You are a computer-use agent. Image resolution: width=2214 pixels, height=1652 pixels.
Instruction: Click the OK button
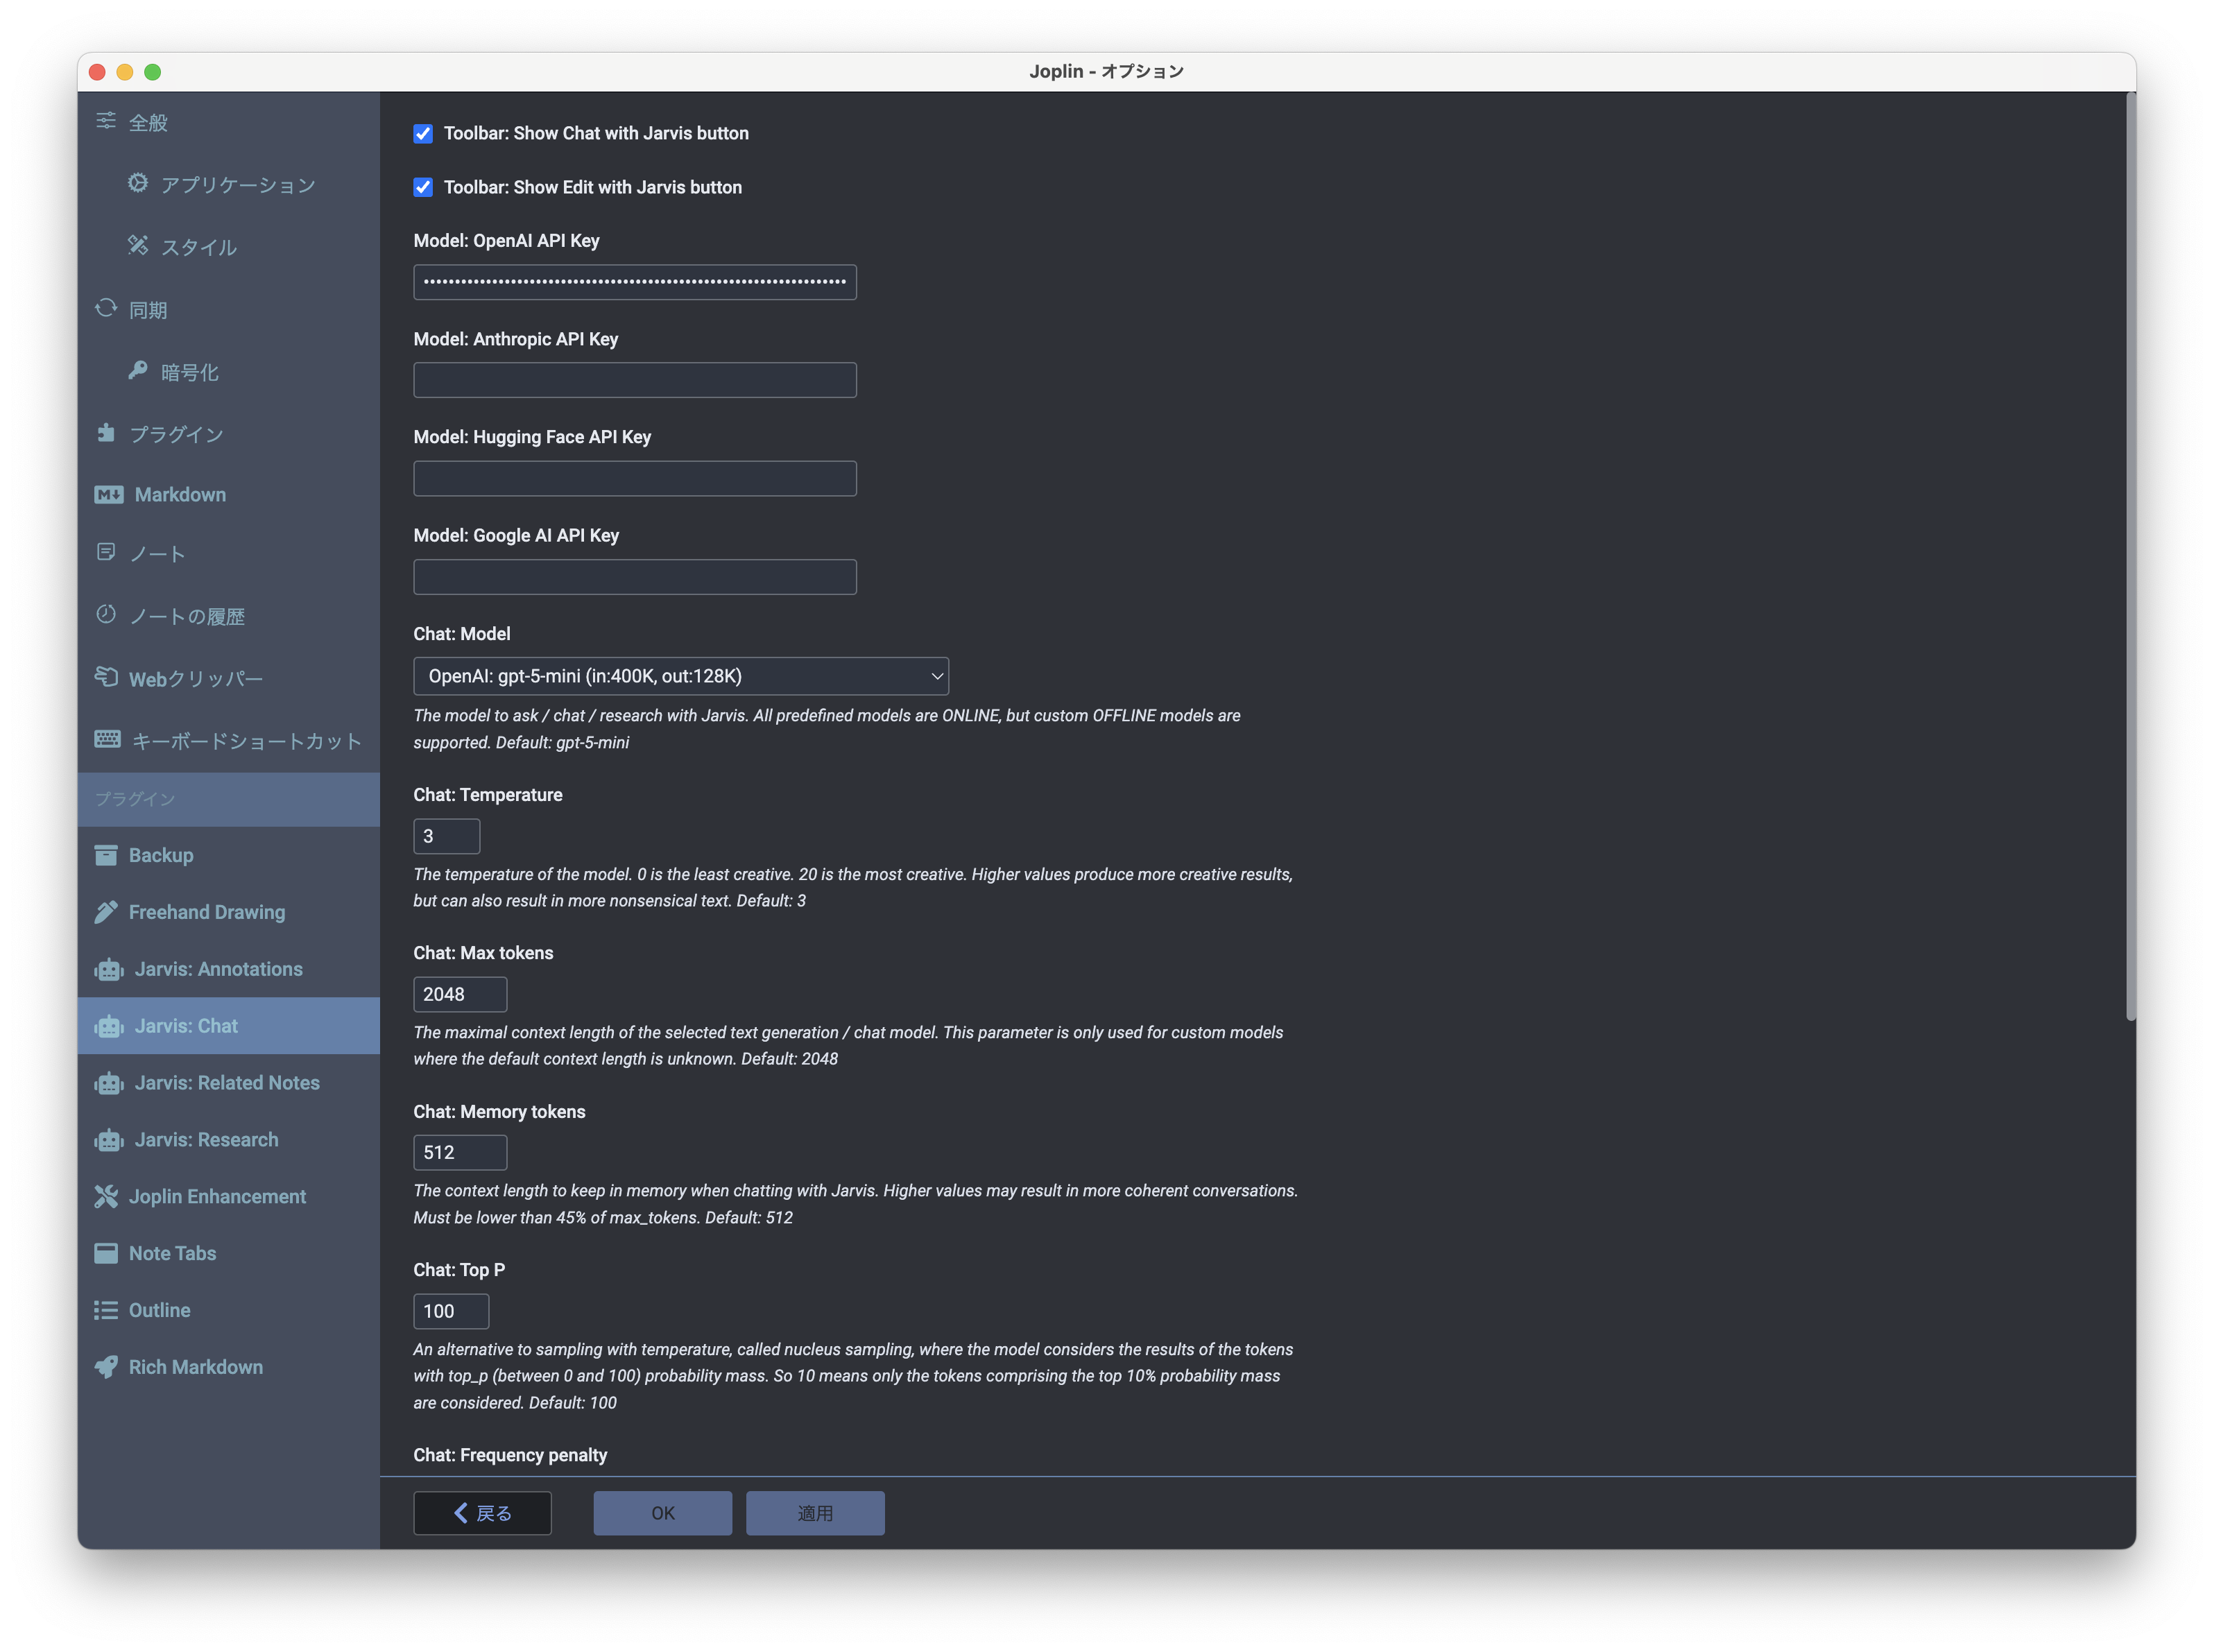662,1513
